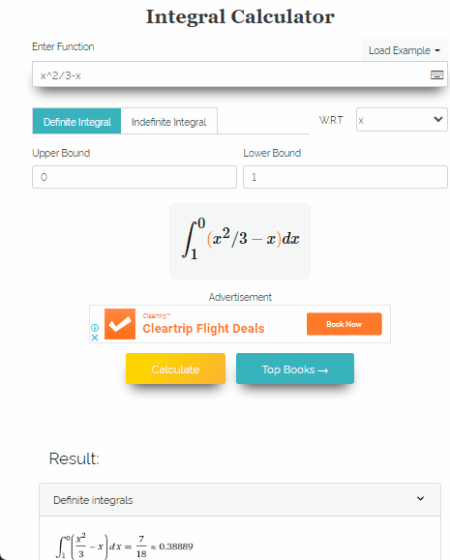Focus the Enter Function input field
Viewport: 450px width, 560px height.
[240, 74]
